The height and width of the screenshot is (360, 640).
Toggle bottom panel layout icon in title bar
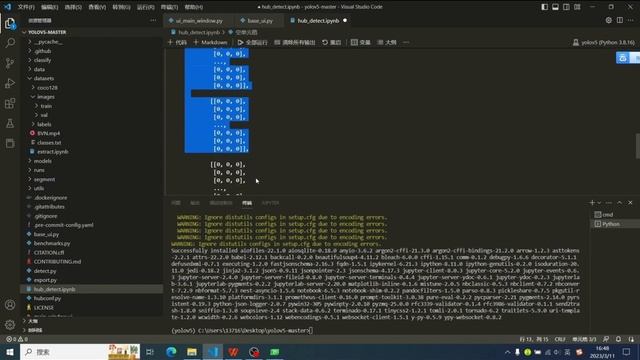coord(555,7)
